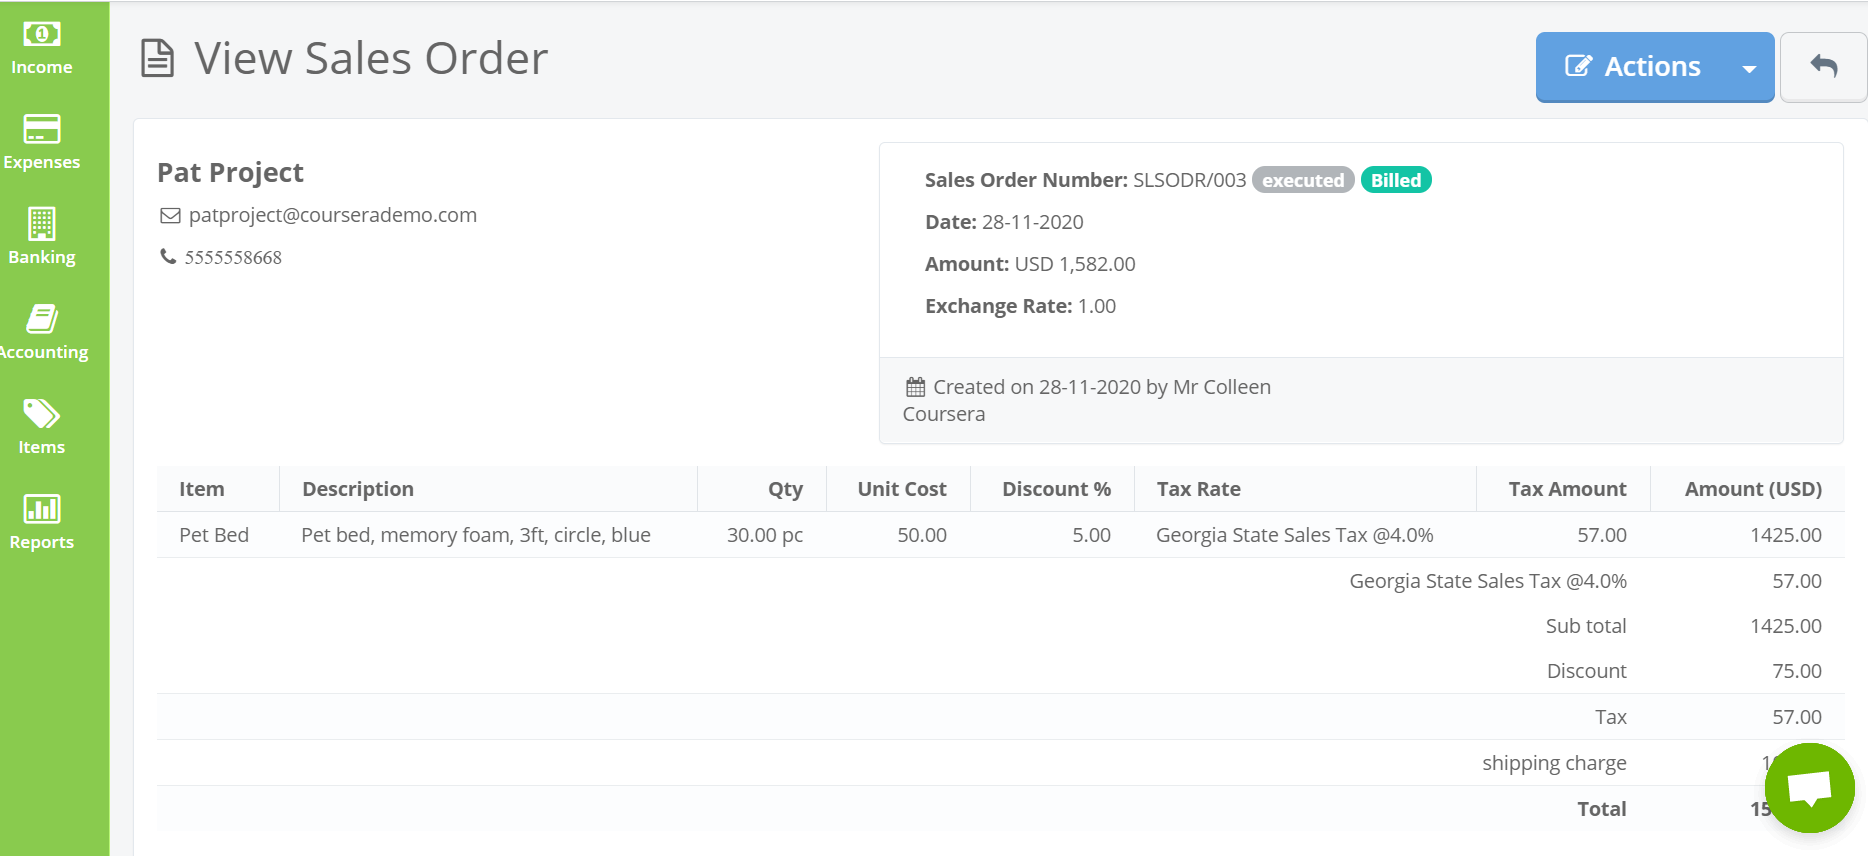Open the green chat bubble widget
Image resolution: width=1868 pixels, height=856 pixels.
1809,788
